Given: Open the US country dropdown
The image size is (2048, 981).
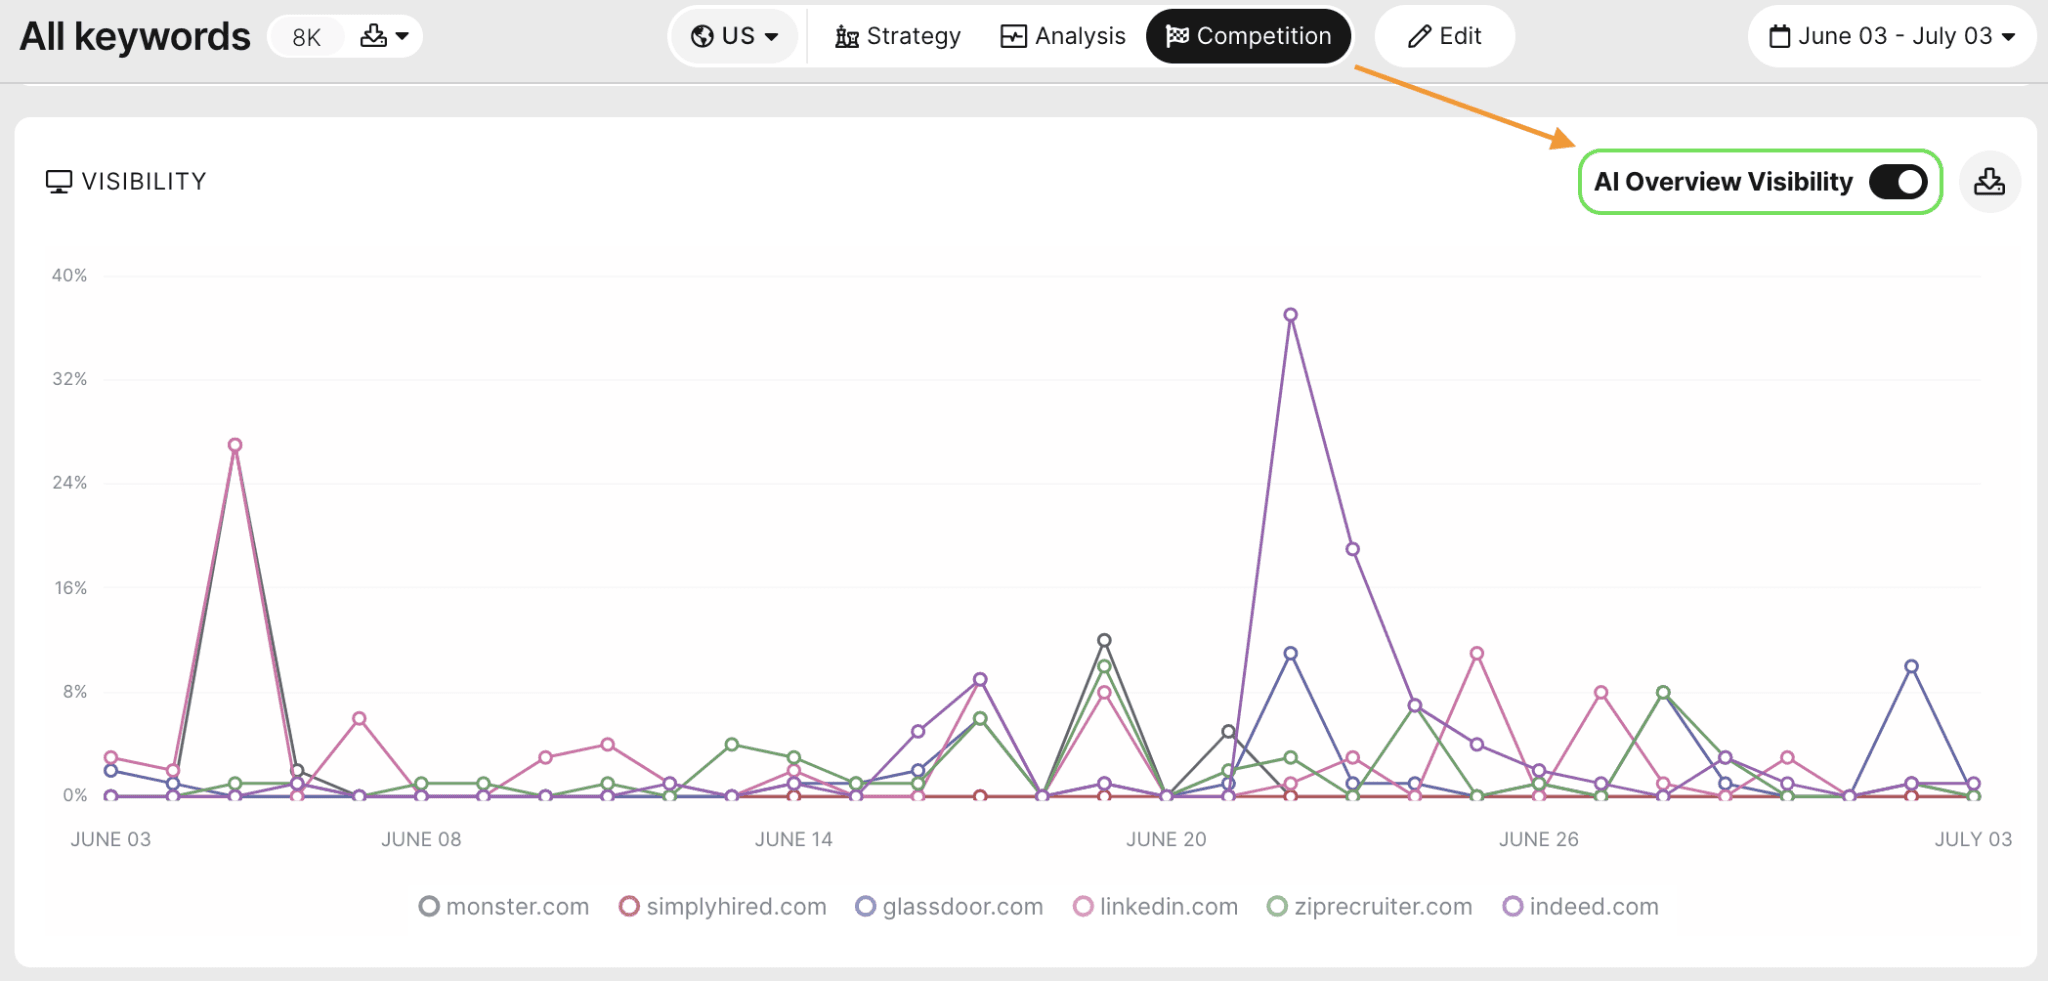Looking at the screenshot, I should (x=735, y=36).
